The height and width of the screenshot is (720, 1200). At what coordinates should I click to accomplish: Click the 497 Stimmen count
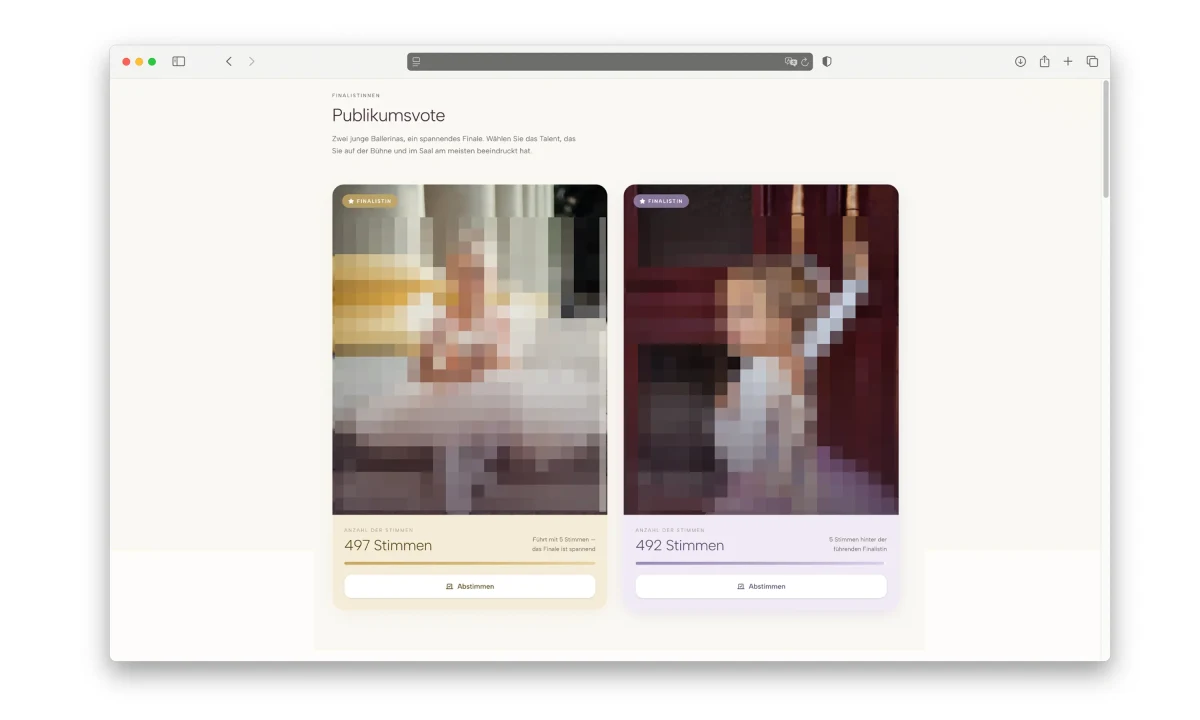click(x=388, y=545)
